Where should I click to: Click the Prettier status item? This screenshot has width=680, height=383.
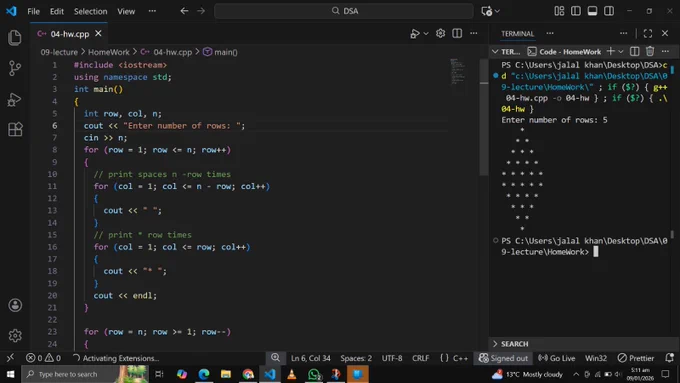pyautogui.click(x=636, y=358)
